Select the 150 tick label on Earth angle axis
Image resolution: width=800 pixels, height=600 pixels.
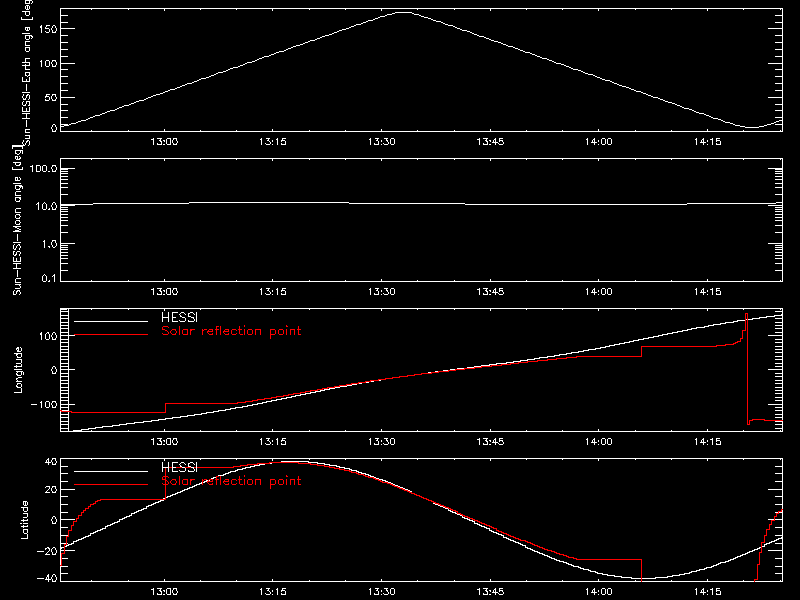point(48,29)
